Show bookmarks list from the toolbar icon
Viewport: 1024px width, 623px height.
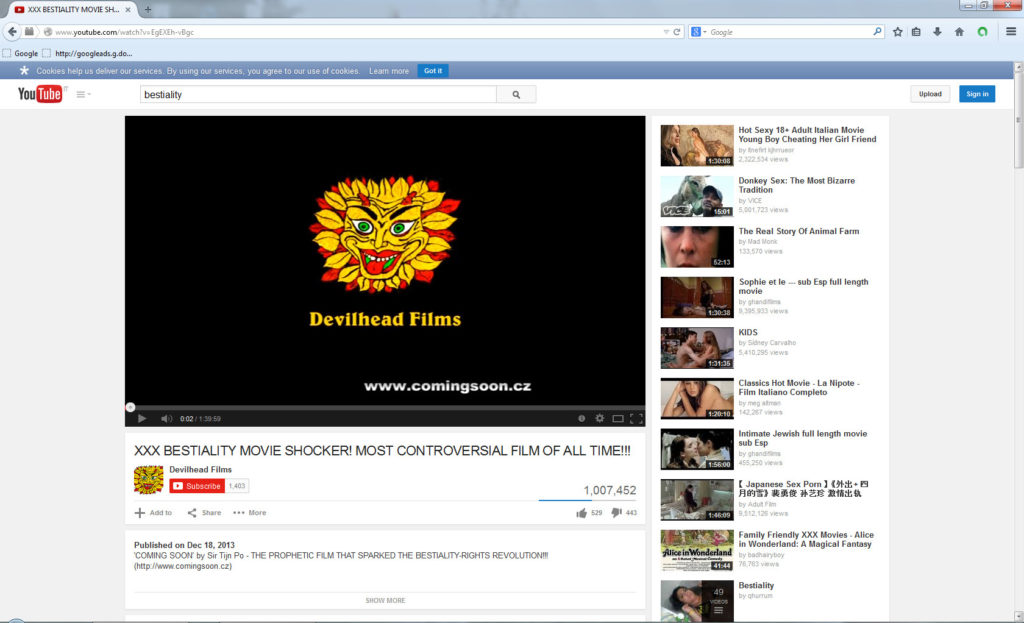pyautogui.click(x=916, y=31)
